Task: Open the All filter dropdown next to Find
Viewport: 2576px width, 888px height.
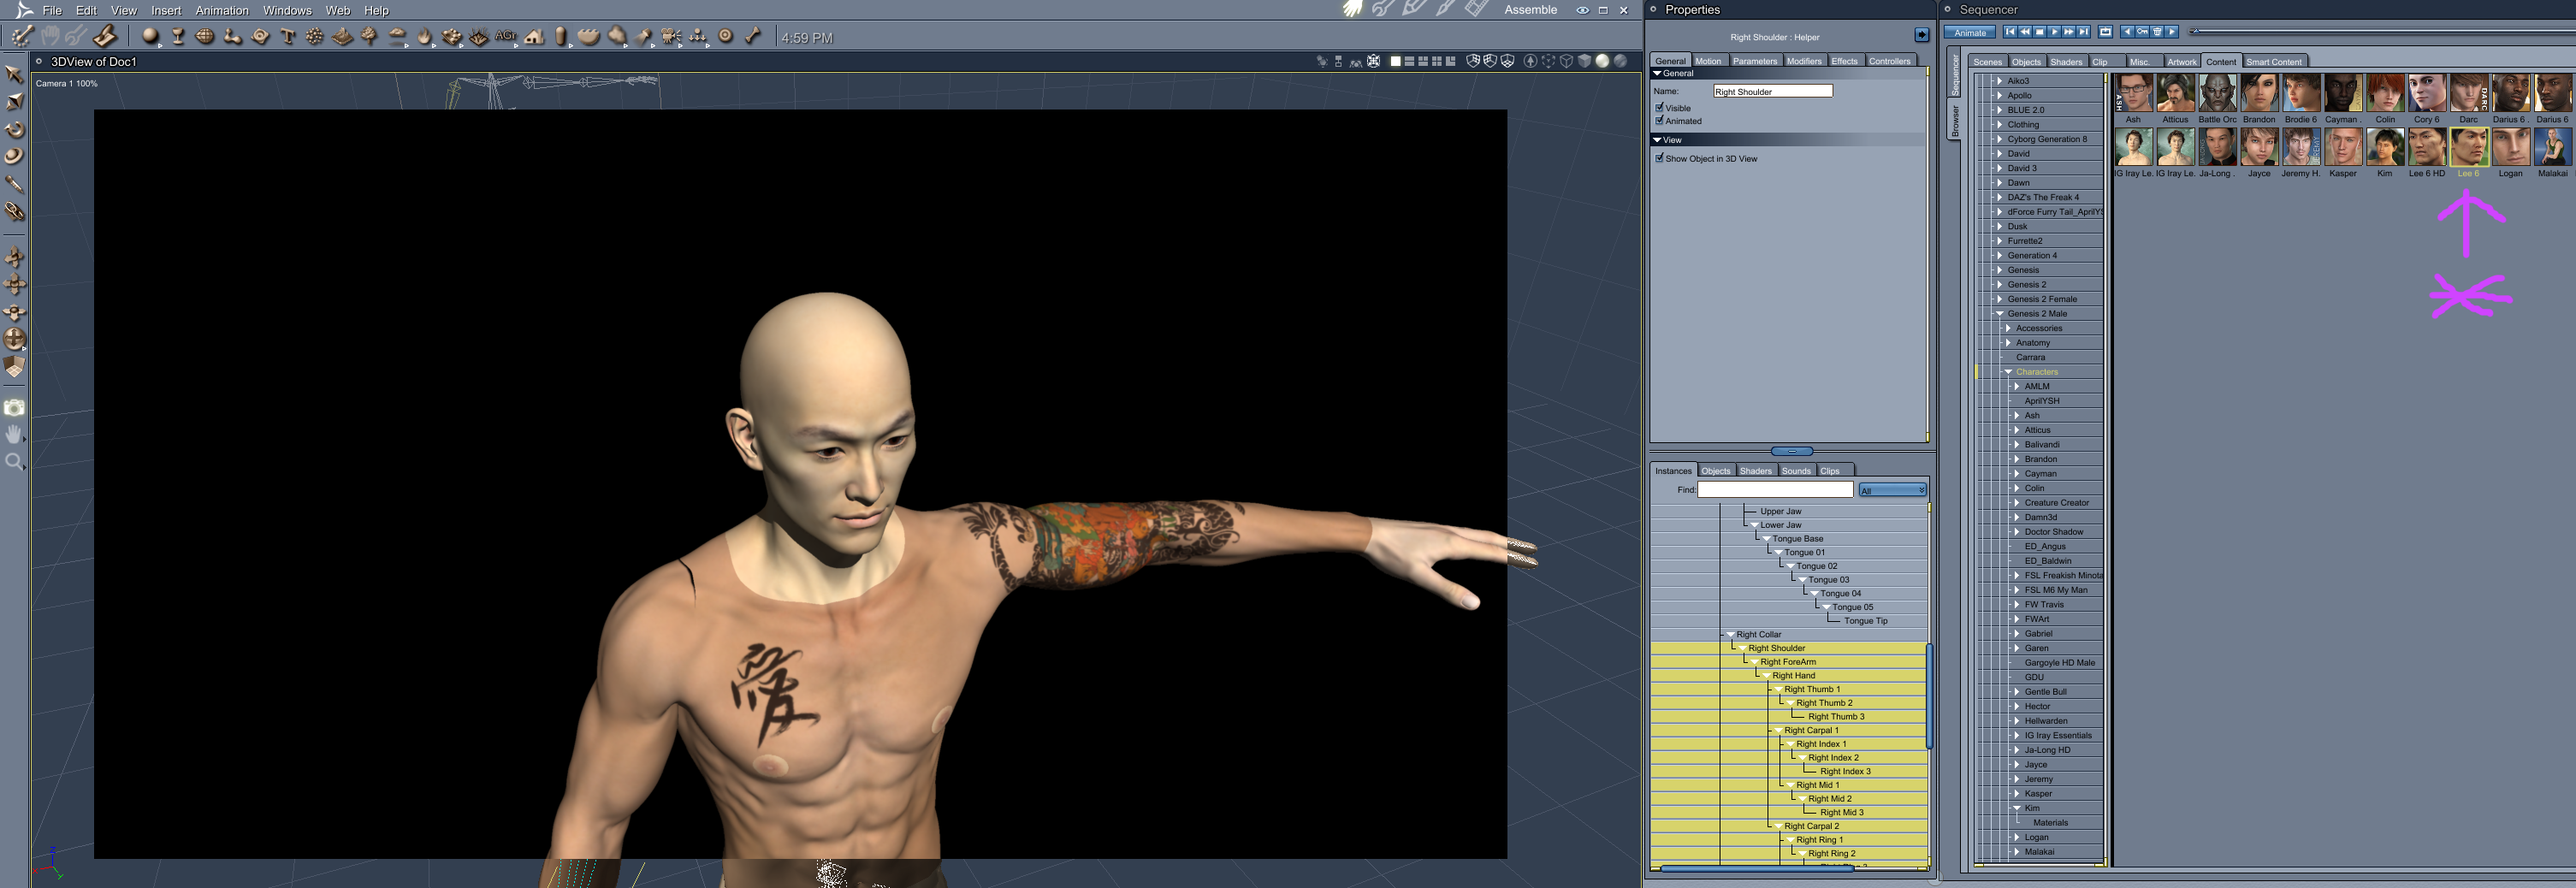Action: pos(1892,490)
